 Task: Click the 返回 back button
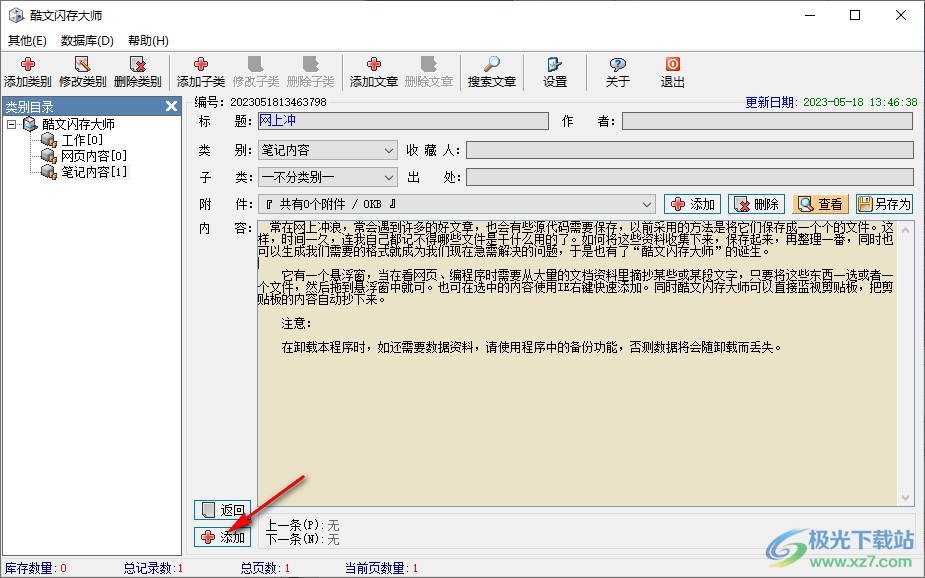[x=222, y=510]
